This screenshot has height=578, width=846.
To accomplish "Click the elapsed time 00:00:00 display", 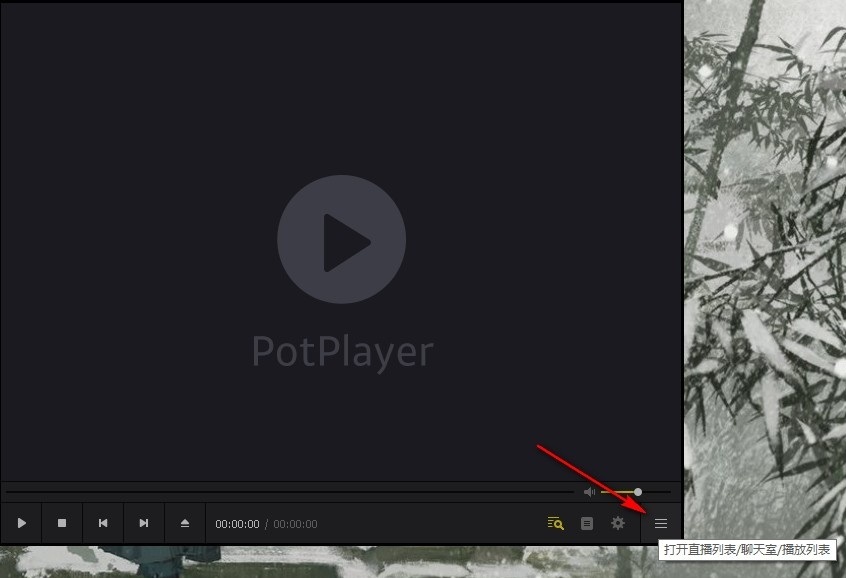I will 237,524.
